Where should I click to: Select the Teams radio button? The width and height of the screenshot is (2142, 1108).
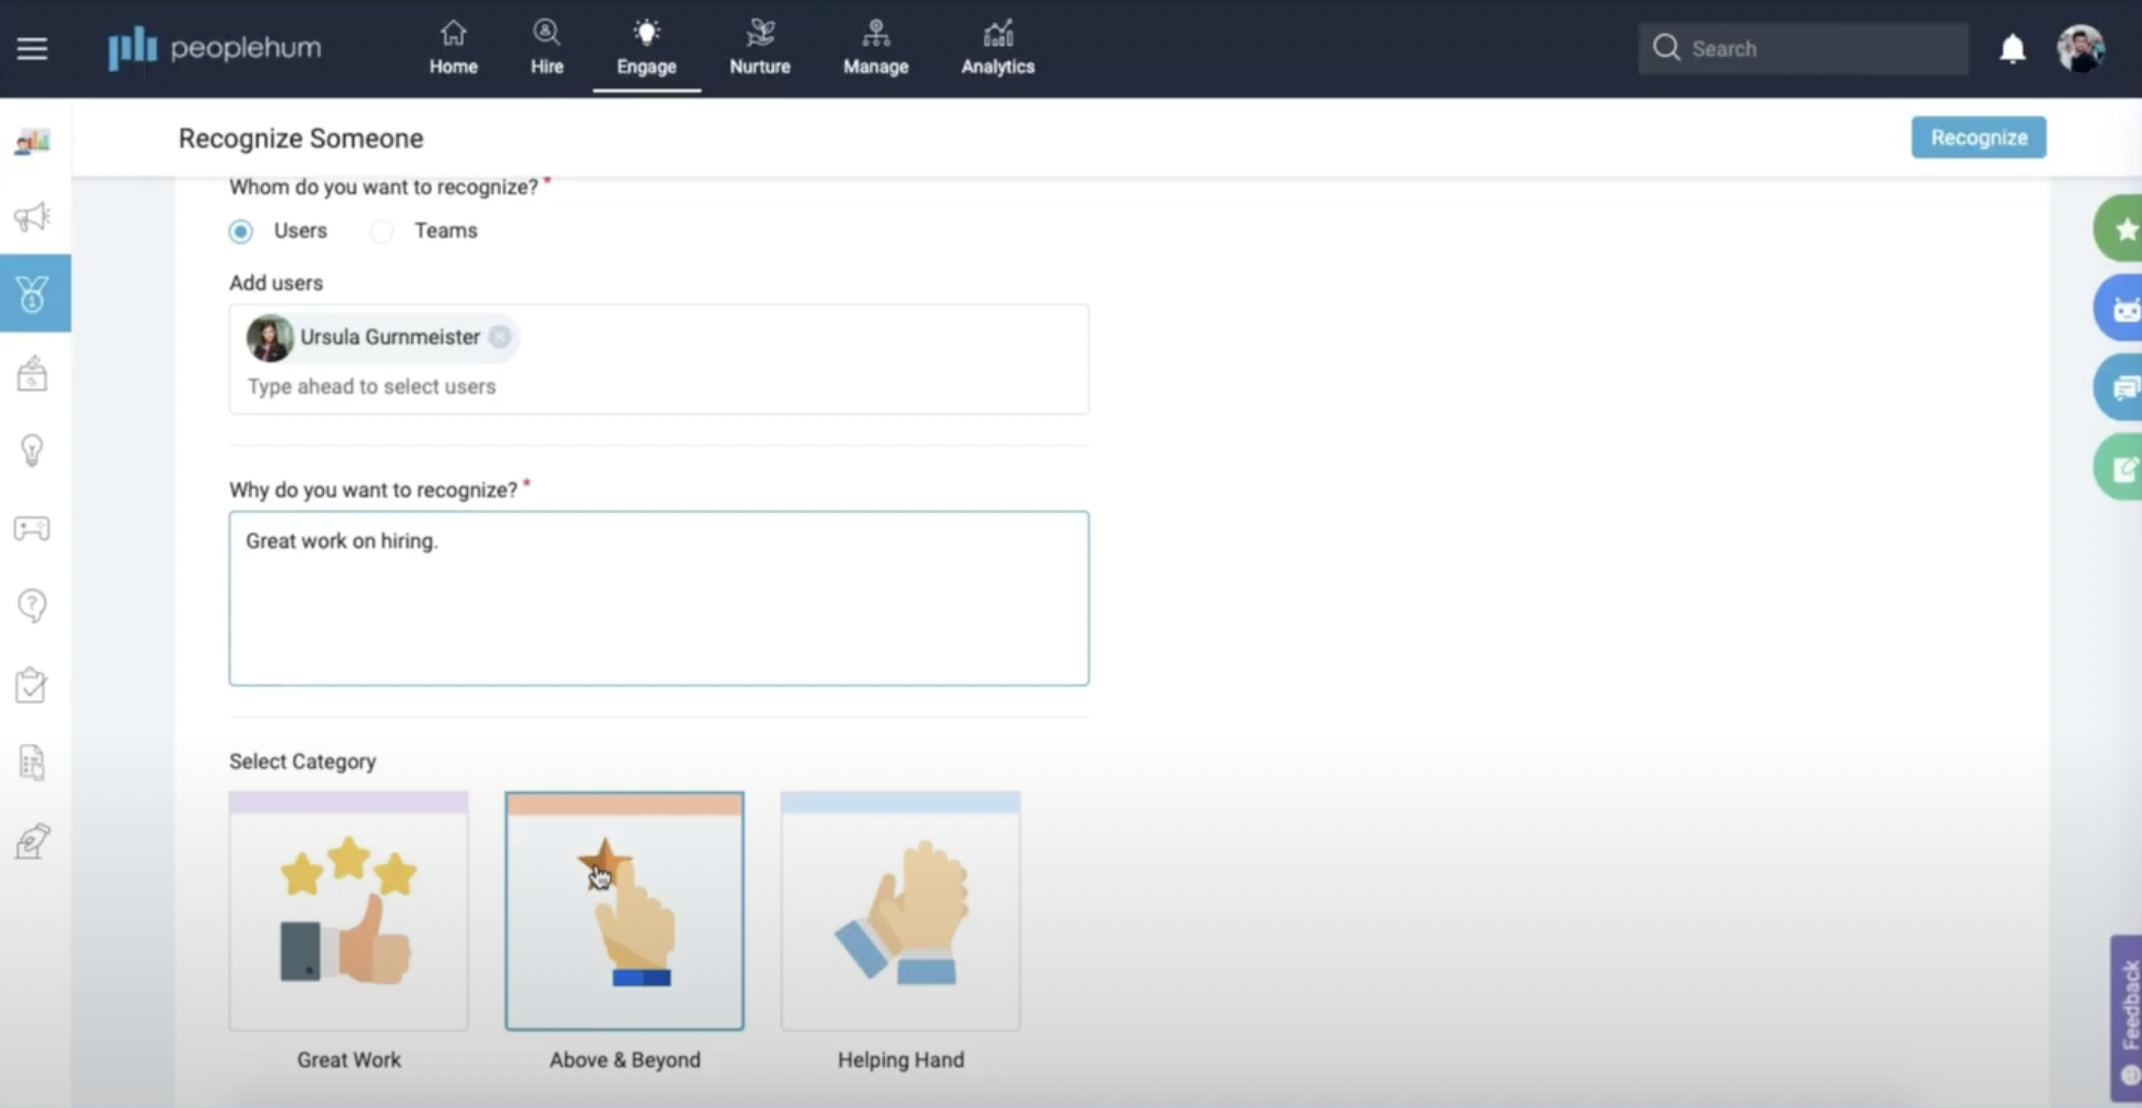382,232
